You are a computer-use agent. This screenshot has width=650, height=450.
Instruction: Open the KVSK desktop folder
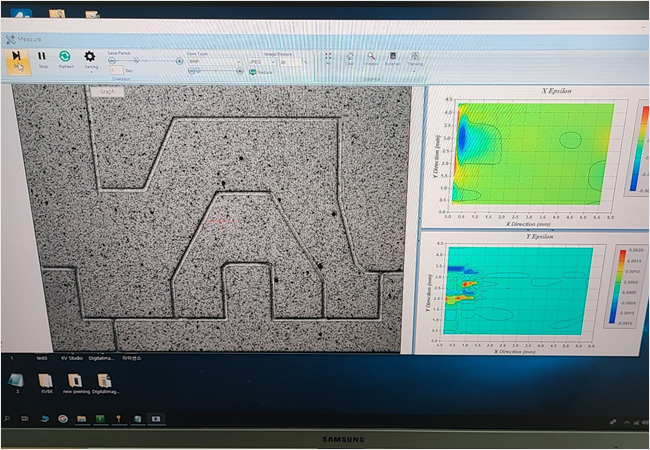coord(46,382)
